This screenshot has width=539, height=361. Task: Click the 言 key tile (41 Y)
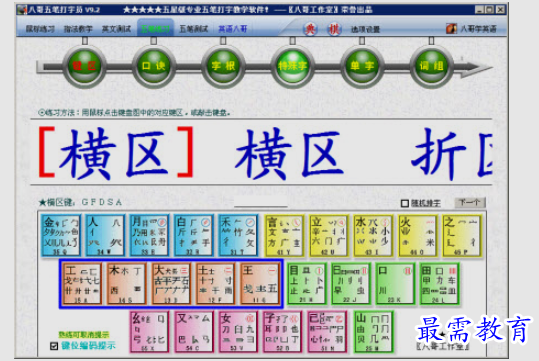pos(284,236)
